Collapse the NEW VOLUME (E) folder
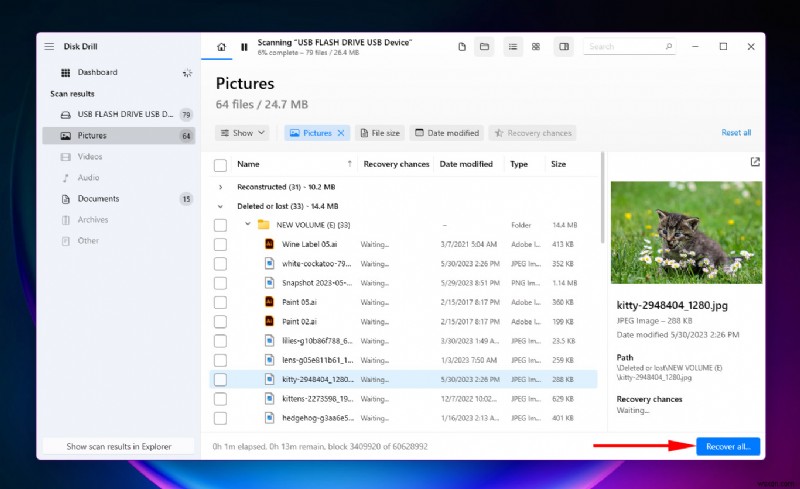 point(247,224)
